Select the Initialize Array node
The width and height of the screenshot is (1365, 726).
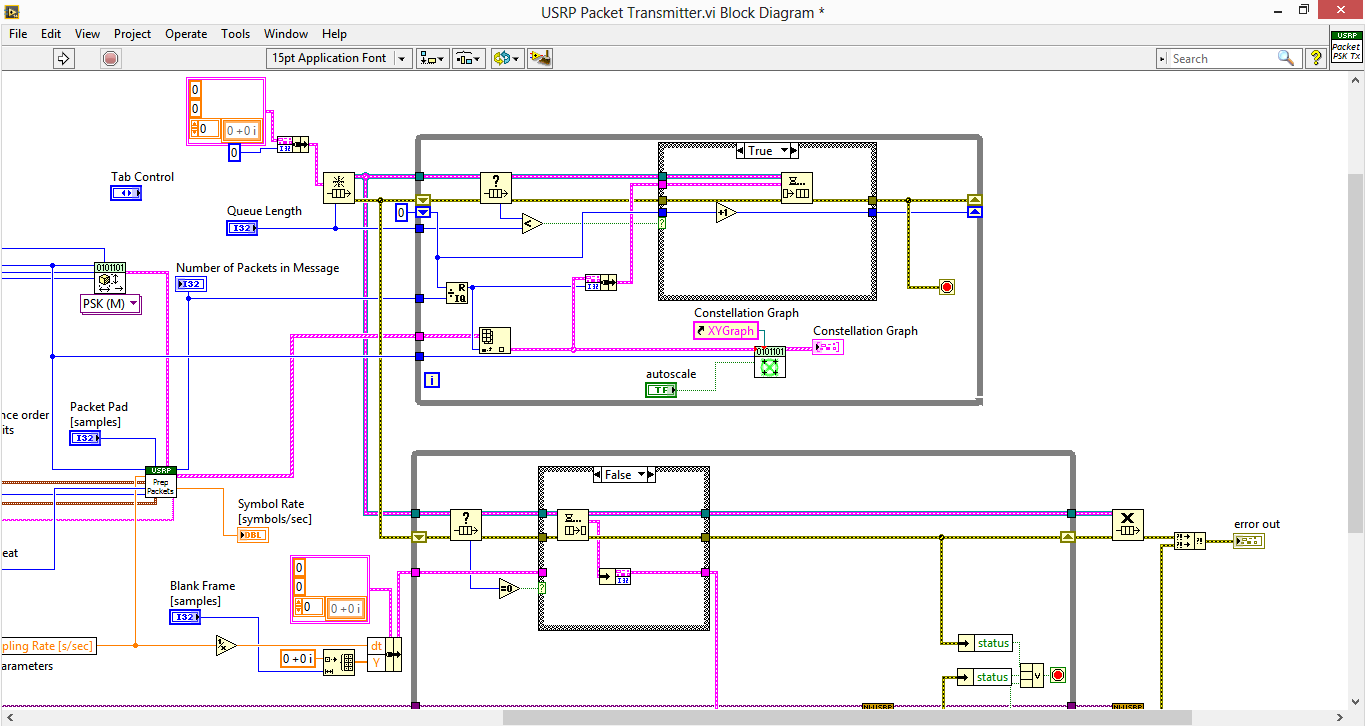[x=339, y=662]
